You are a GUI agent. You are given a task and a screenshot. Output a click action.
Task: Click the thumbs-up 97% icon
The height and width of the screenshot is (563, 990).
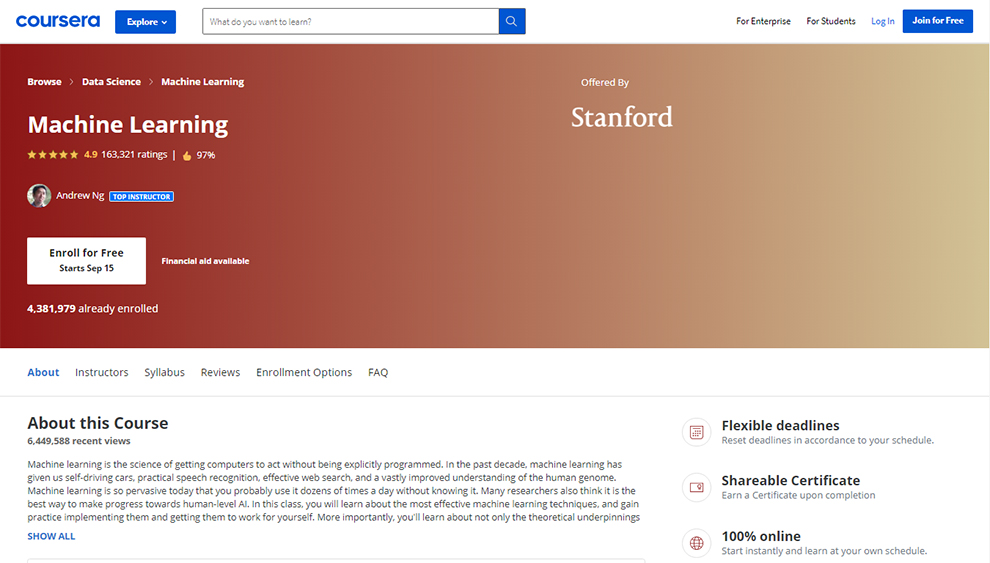tap(187, 155)
